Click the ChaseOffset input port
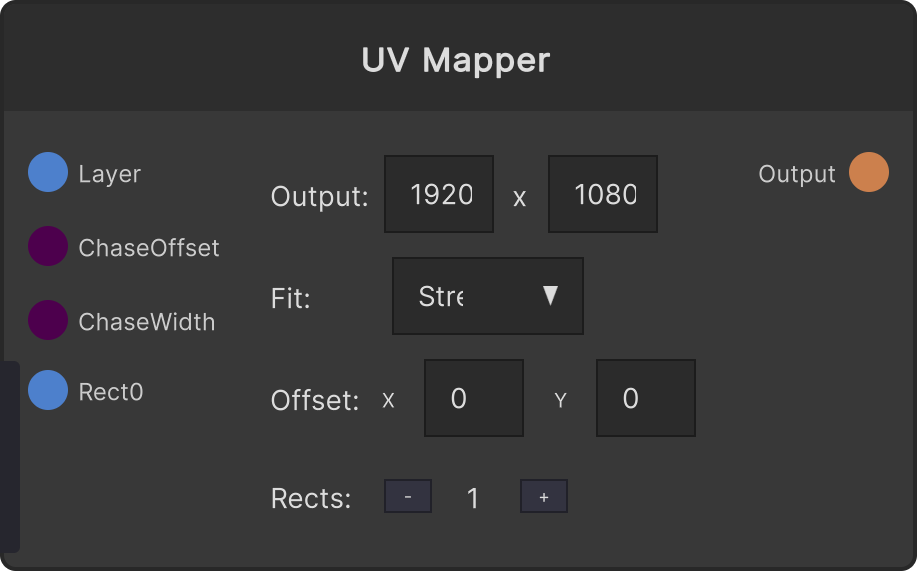The height and width of the screenshot is (571, 917). point(48,246)
